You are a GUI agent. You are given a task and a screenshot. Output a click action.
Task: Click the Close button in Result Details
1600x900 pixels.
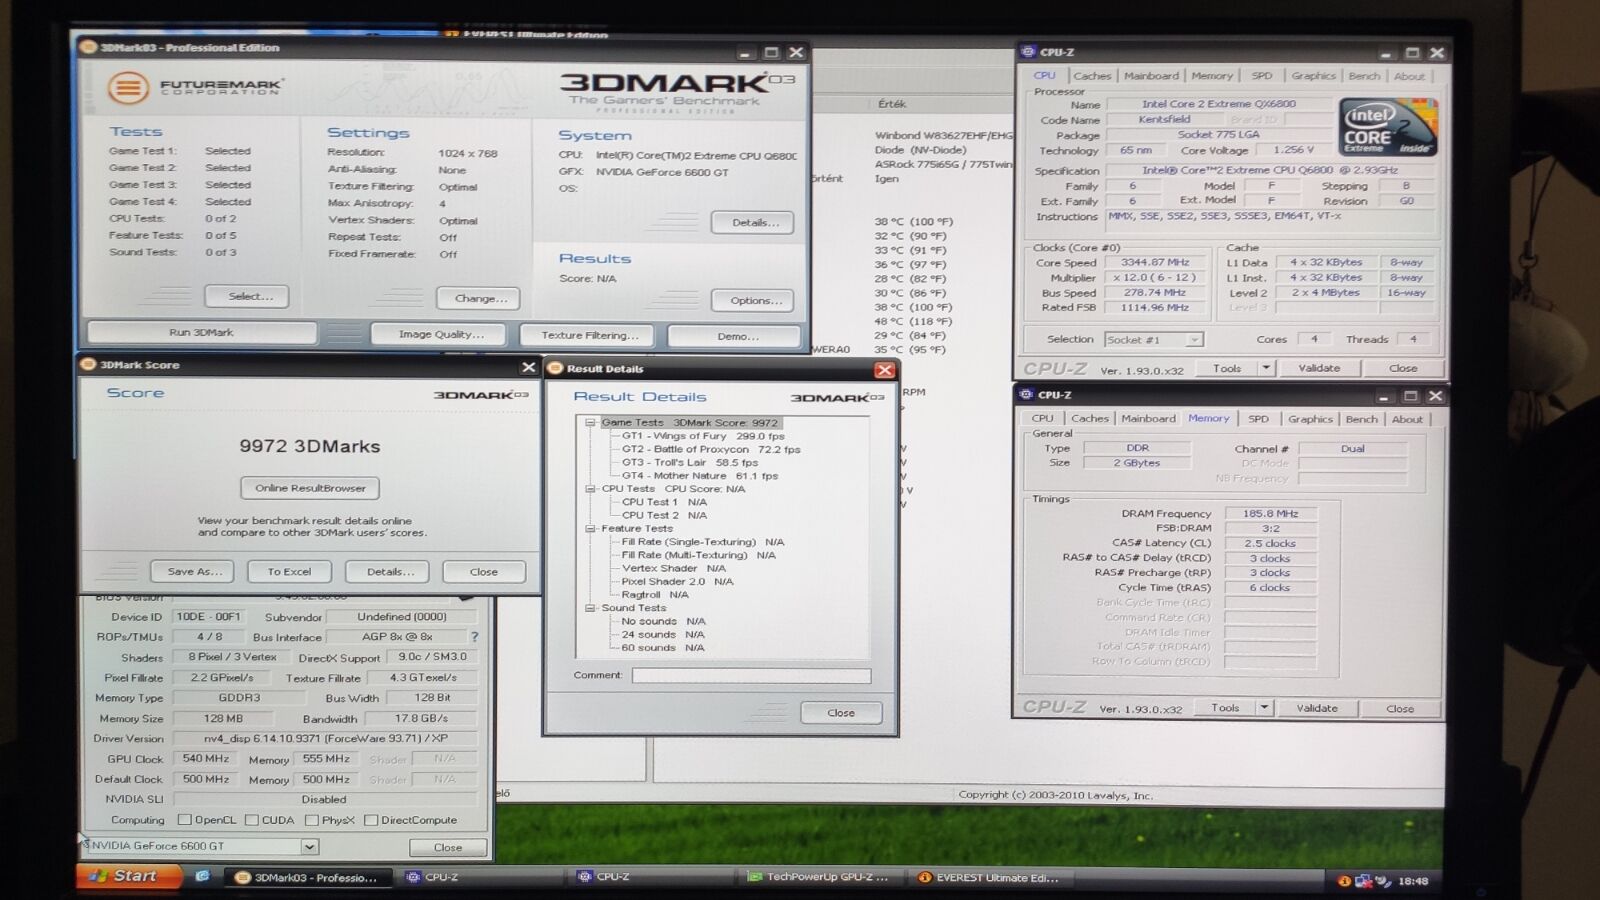click(x=840, y=713)
